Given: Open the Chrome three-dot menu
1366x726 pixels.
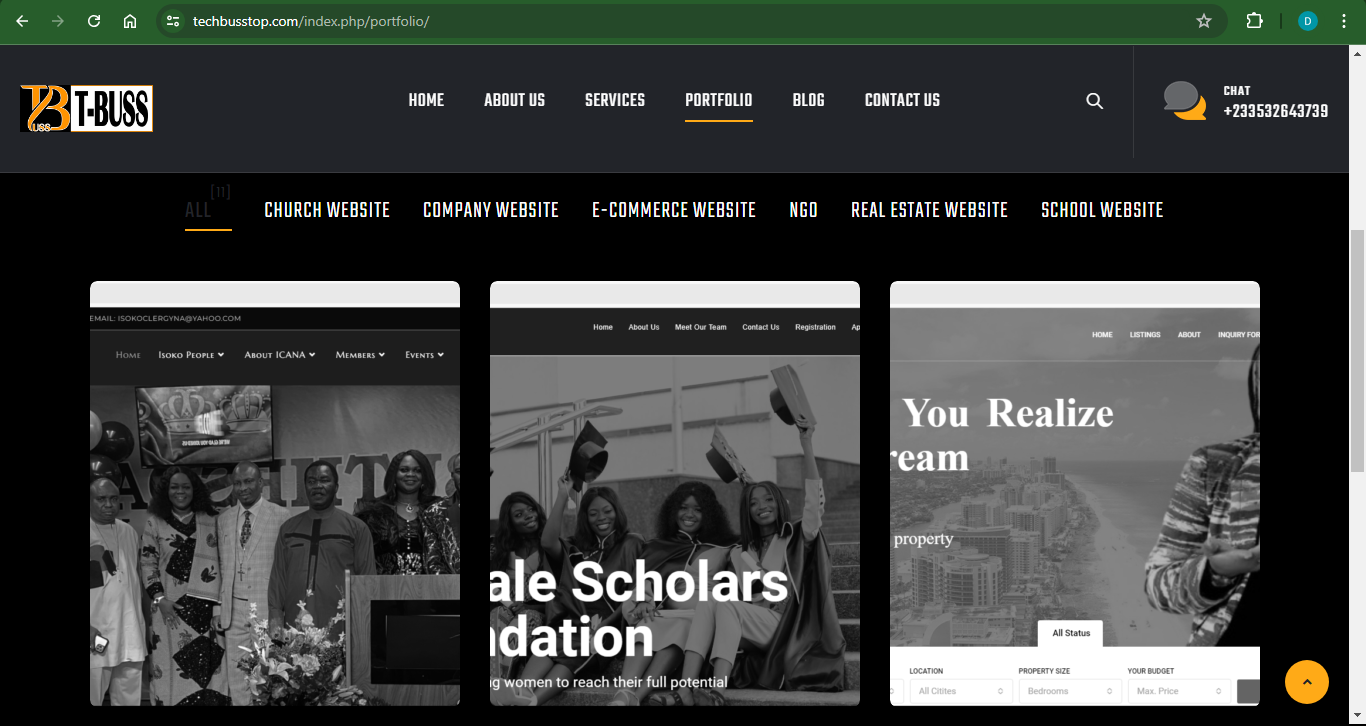Looking at the screenshot, I should [1344, 21].
